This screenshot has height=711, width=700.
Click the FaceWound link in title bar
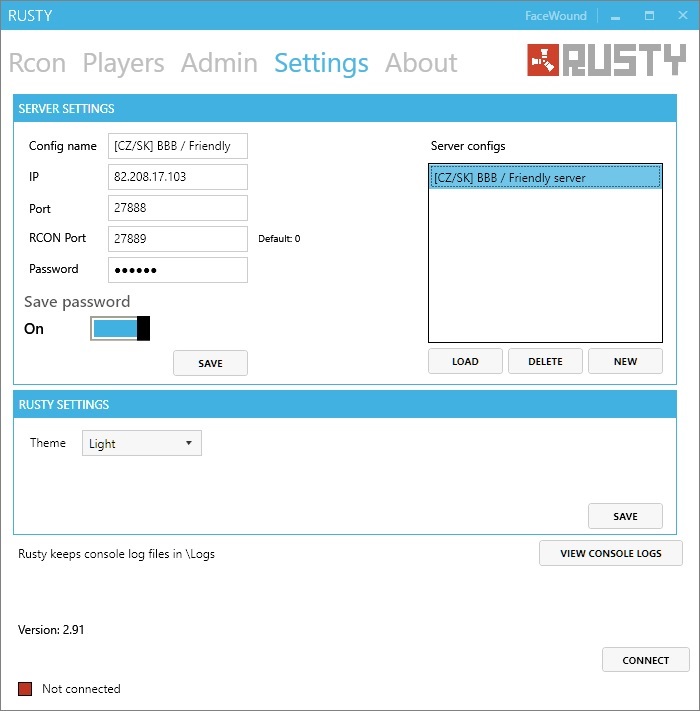coord(556,16)
